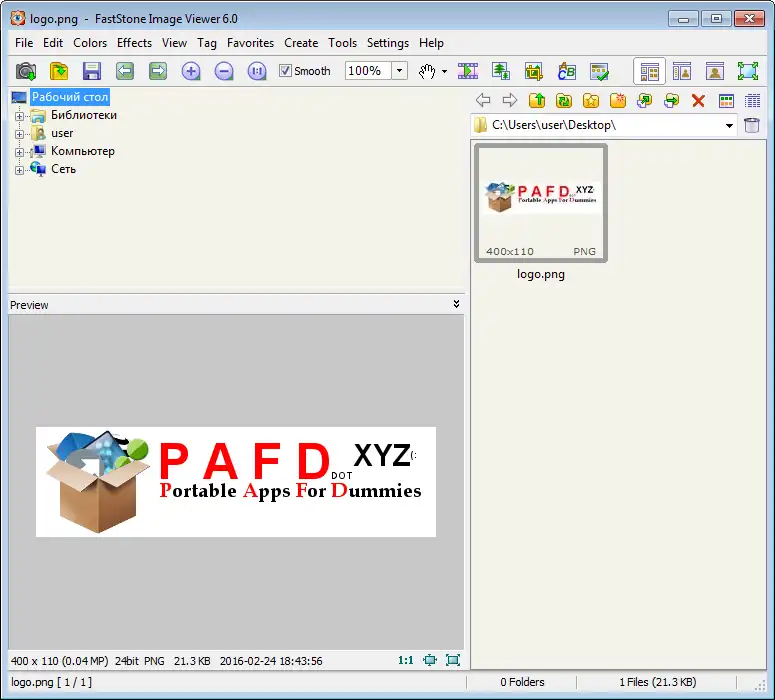This screenshot has width=775, height=700.
Task: Expand the Компьютер tree node
Action: (19, 152)
